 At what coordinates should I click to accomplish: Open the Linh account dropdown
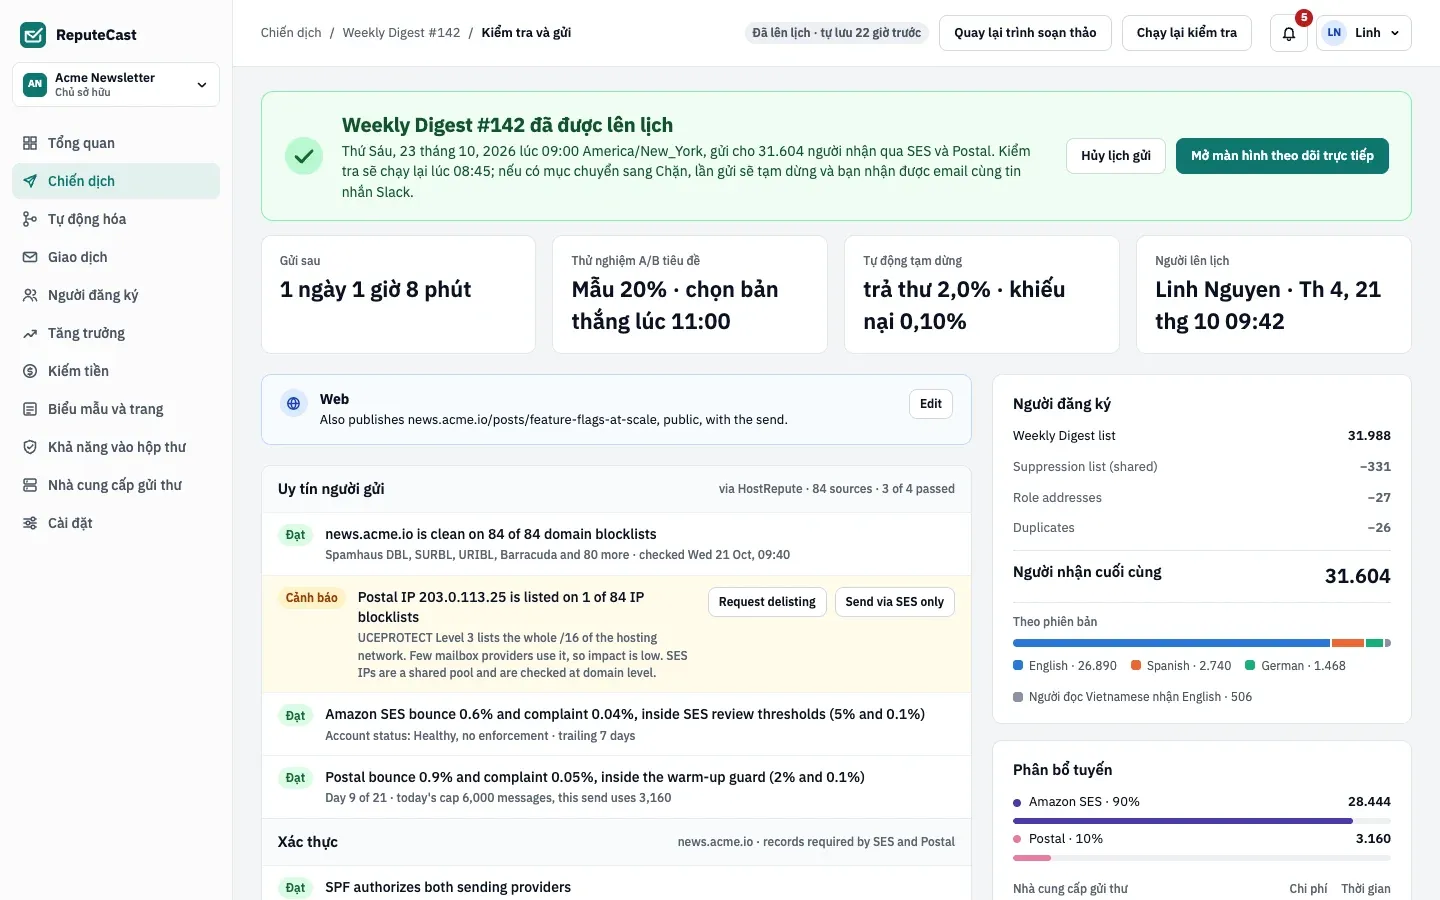pyautogui.click(x=1364, y=33)
